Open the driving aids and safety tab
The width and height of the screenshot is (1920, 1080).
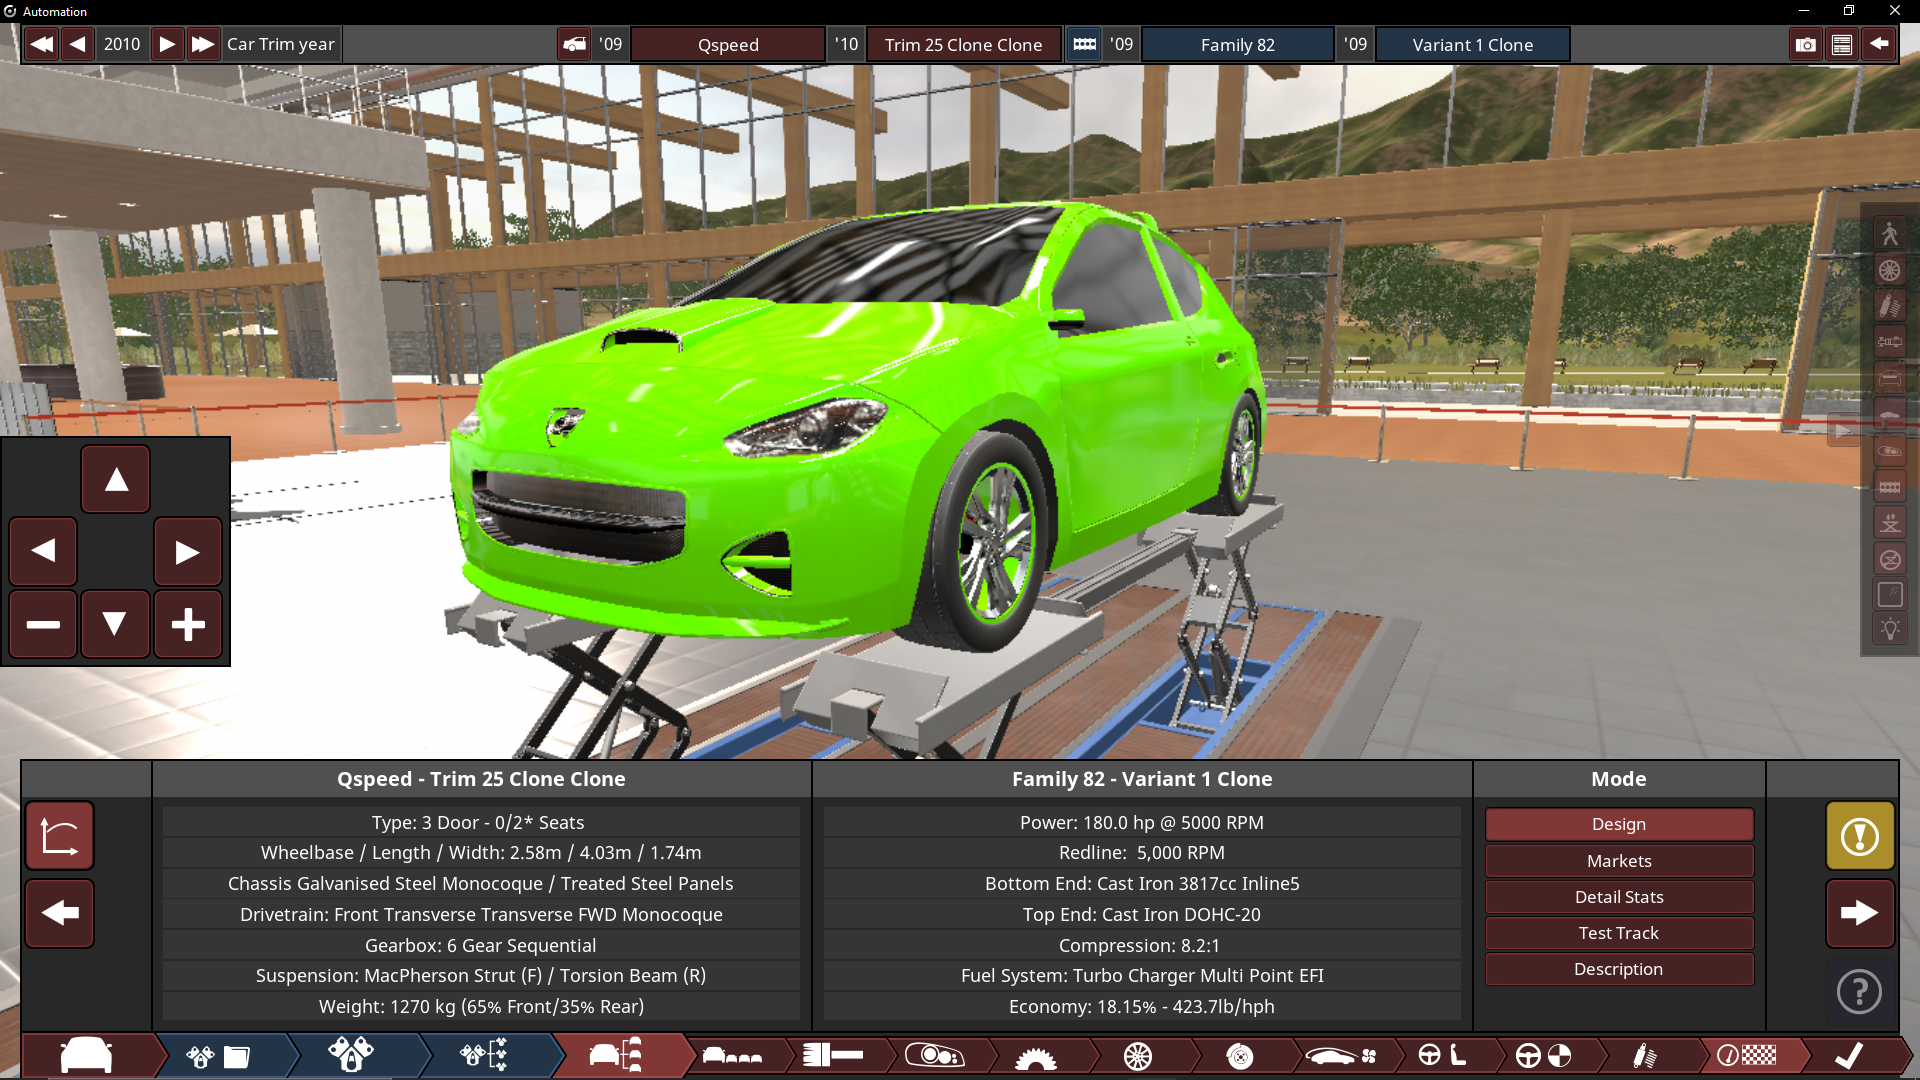pos(1543,1056)
